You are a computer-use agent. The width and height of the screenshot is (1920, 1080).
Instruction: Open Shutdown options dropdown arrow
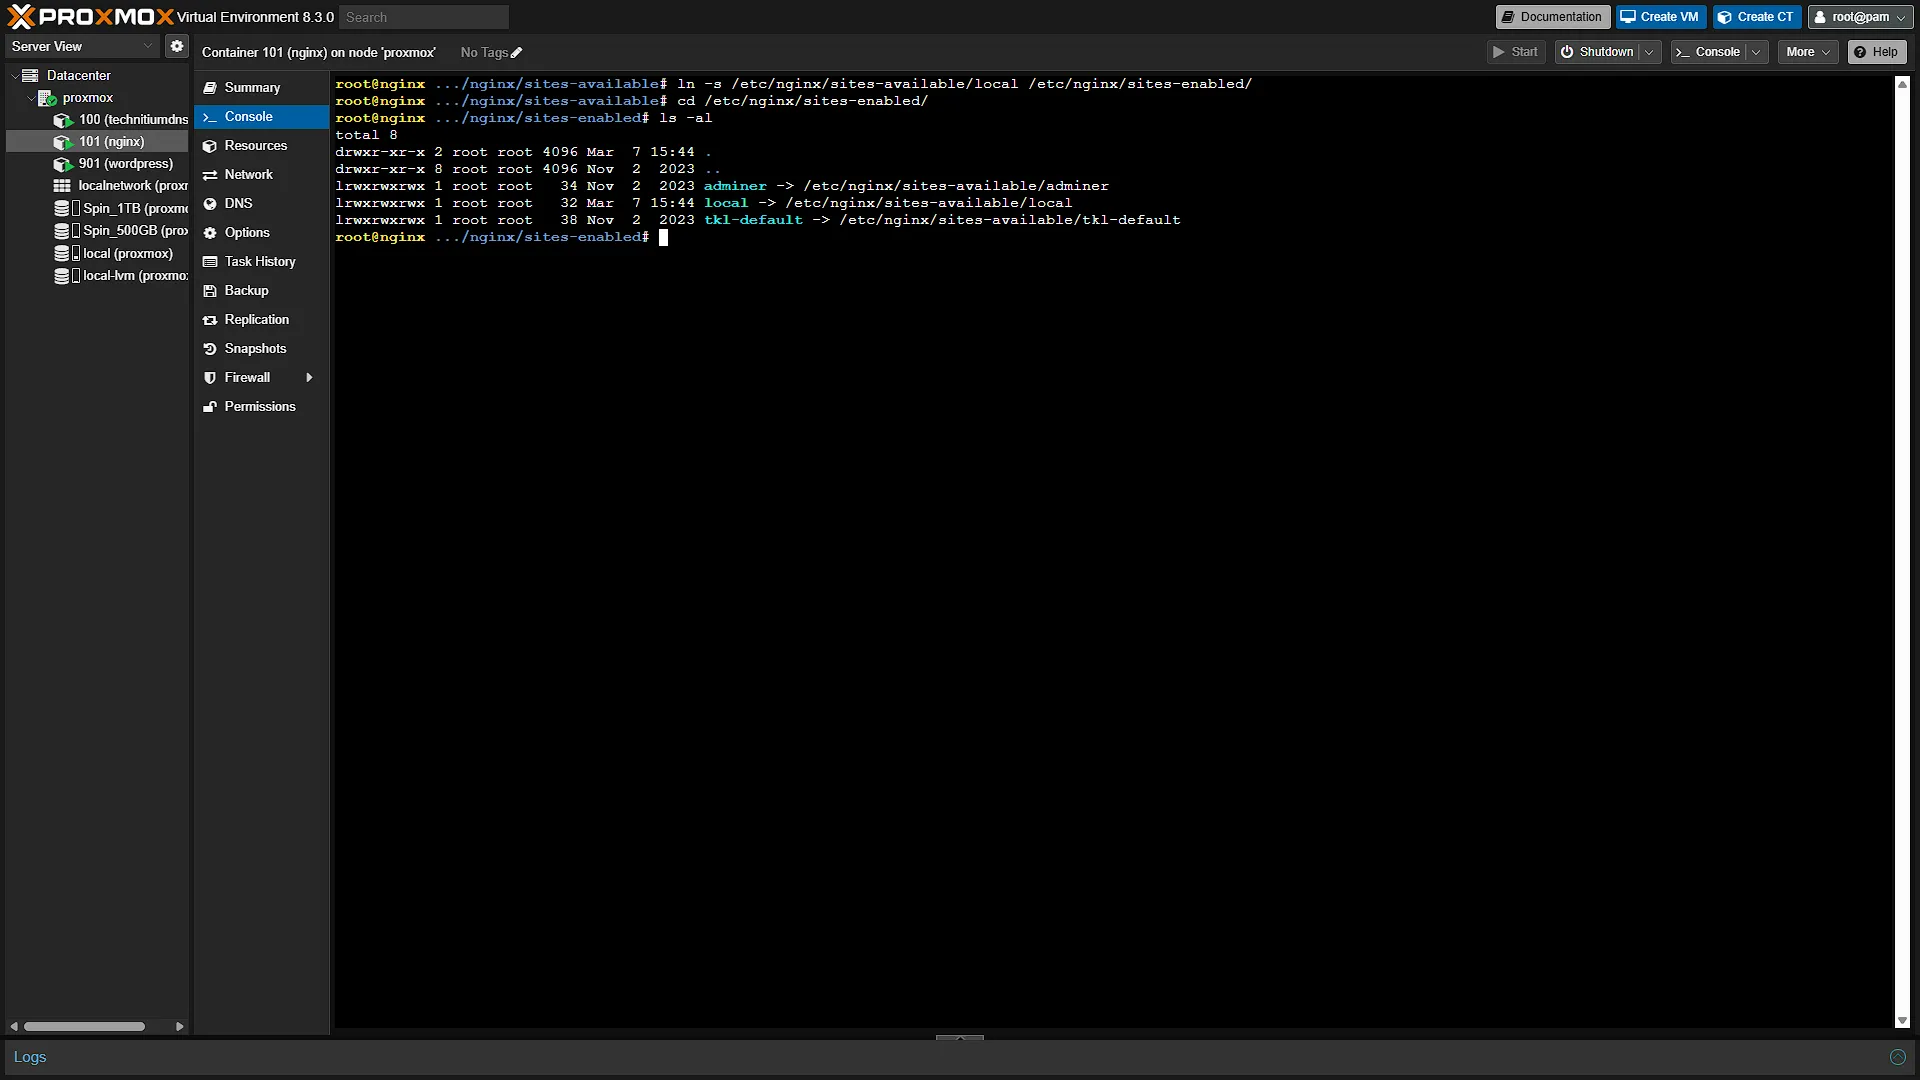point(1649,52)
